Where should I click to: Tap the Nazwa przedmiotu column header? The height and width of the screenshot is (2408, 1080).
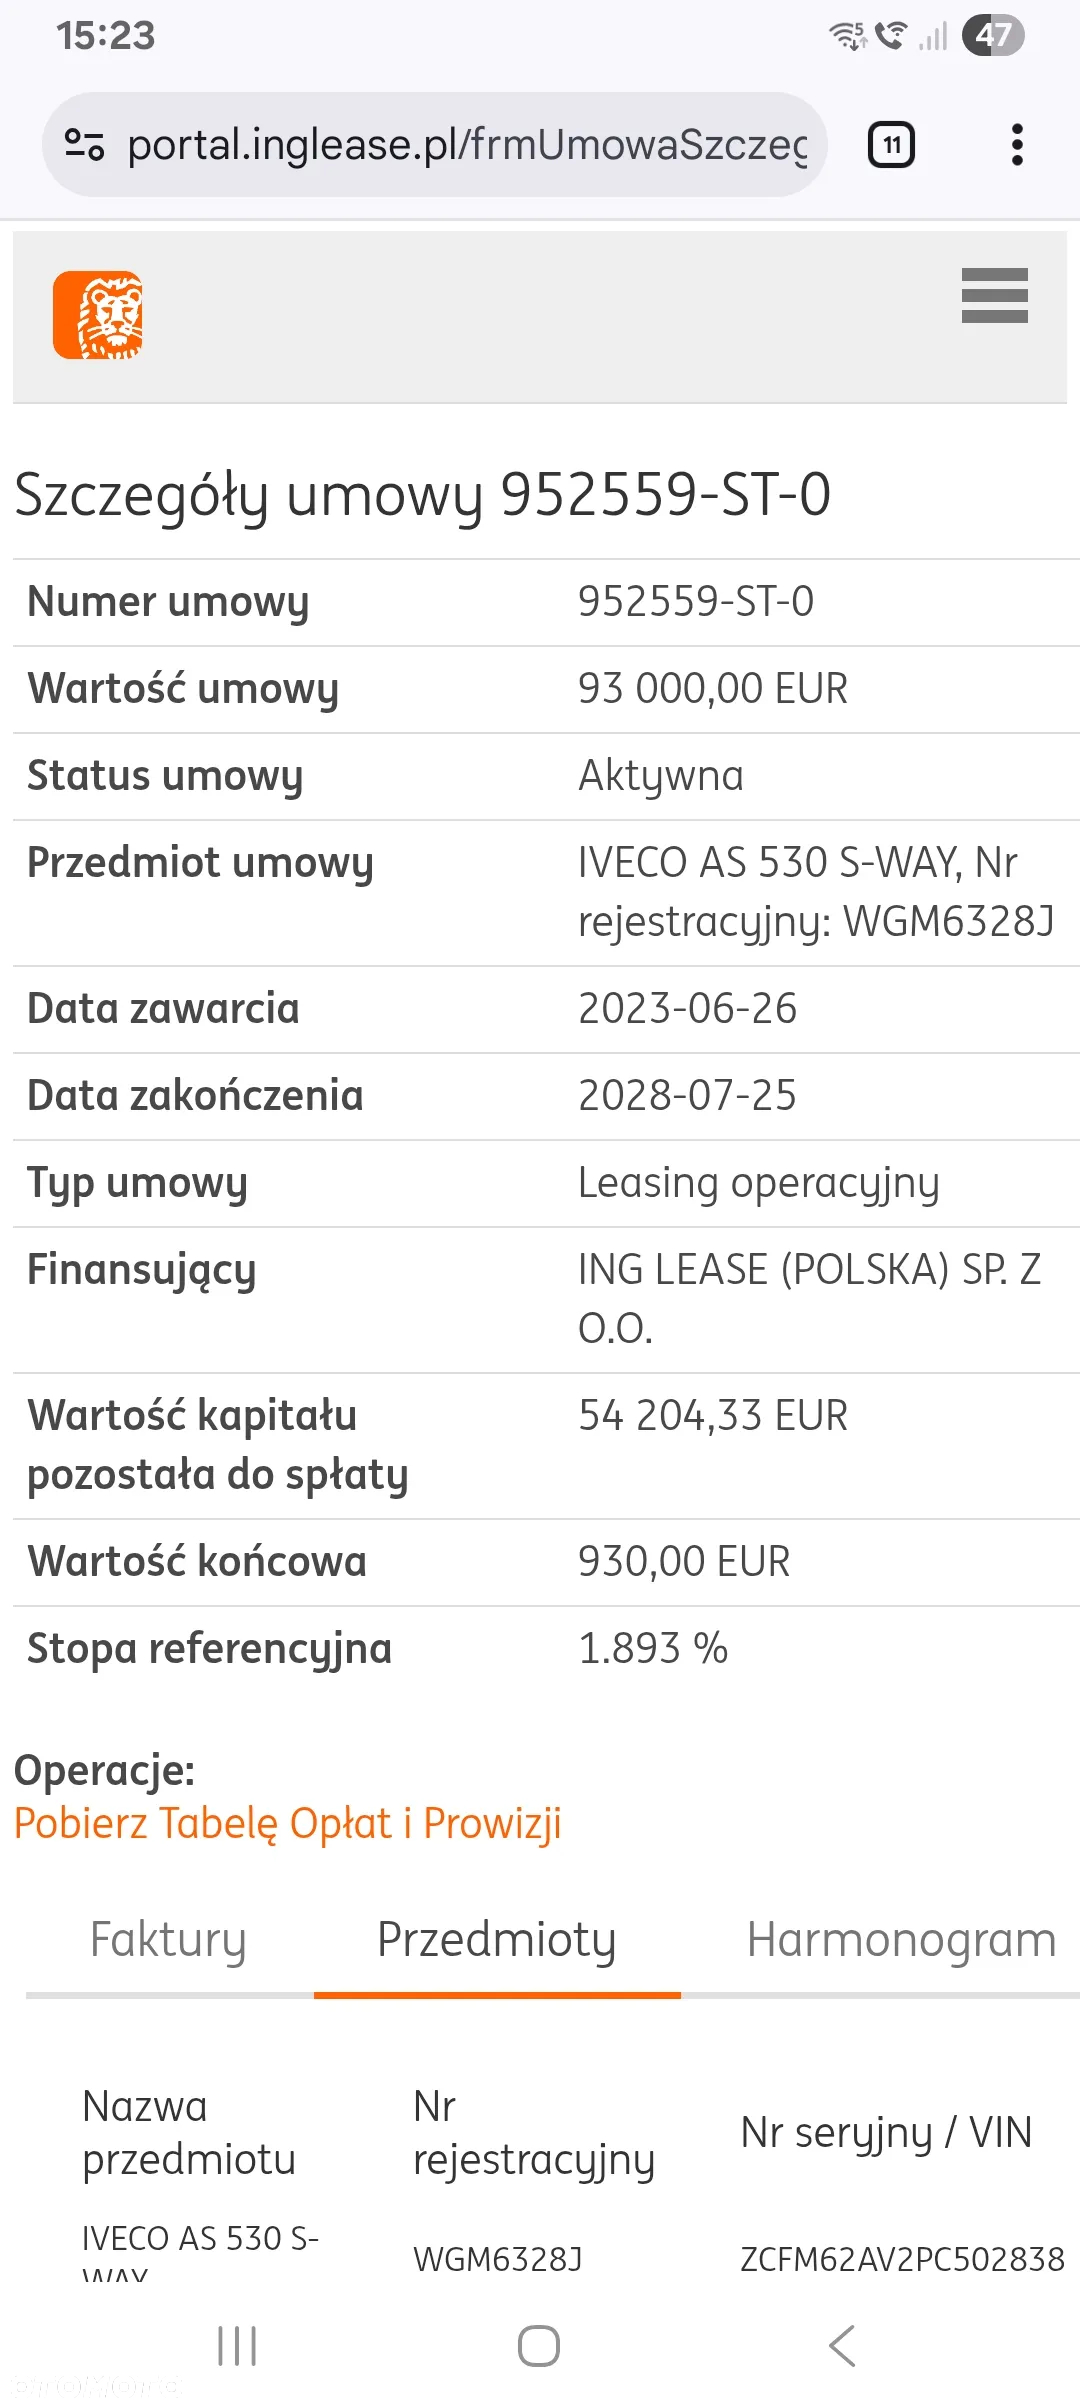click(x=189, y=2133)
